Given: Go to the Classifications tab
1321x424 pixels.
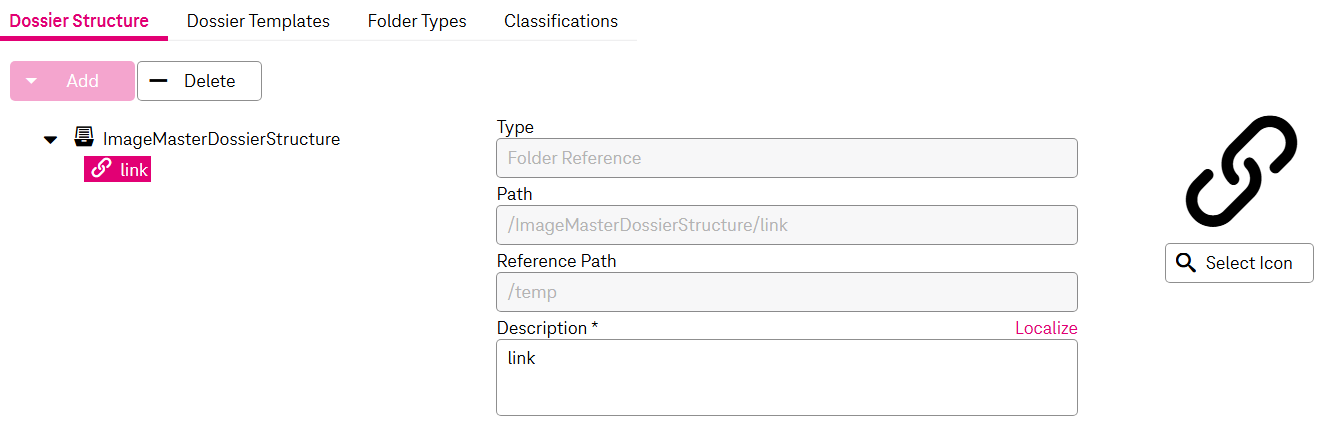Looking at the screenshot, I should (561, 21).
